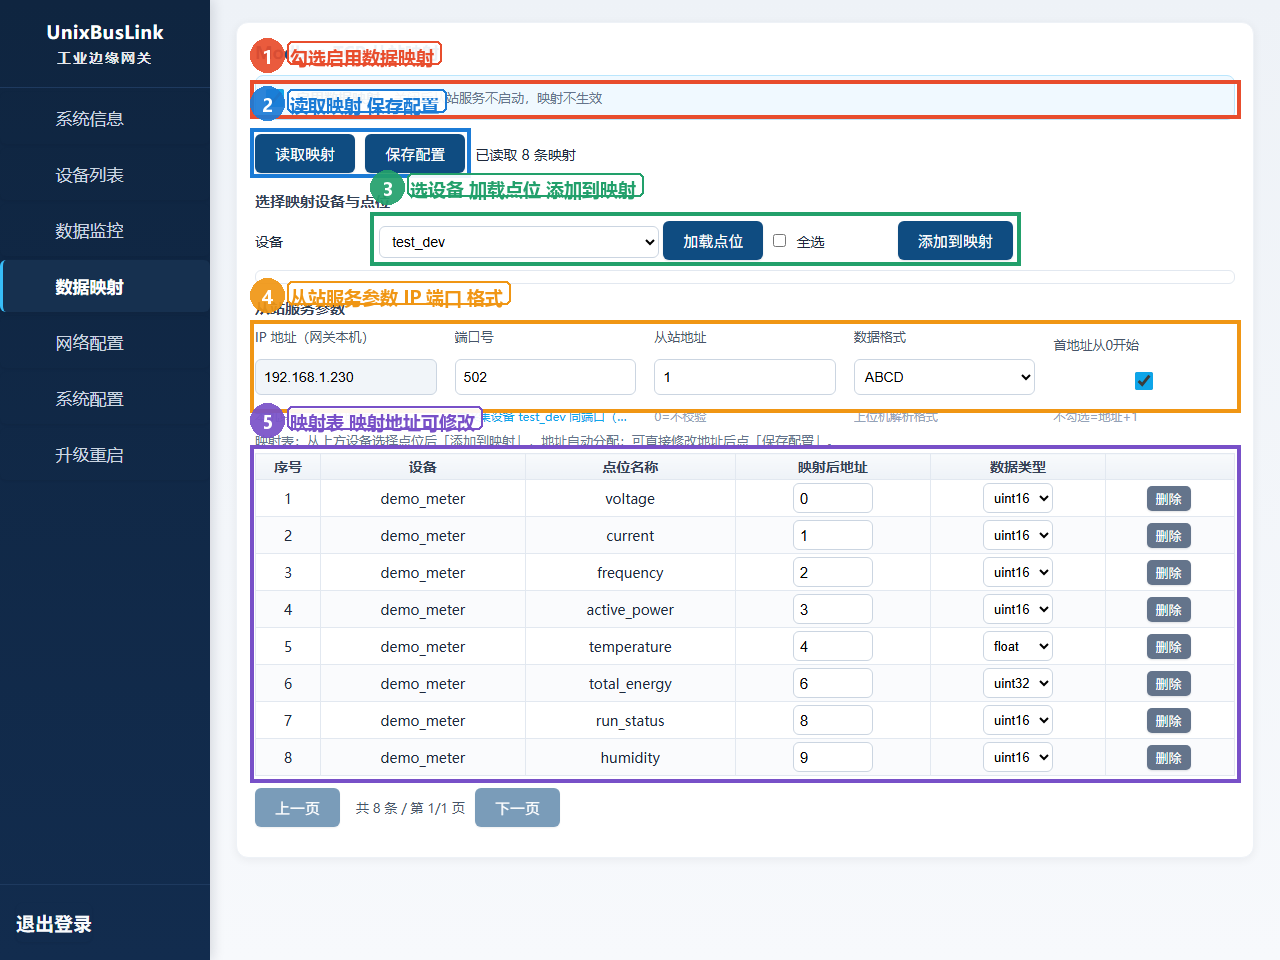Go to 升级重启 page
Image resolution: width=1280 pixels, height=960 pixels.
click(x=90, y=455)
